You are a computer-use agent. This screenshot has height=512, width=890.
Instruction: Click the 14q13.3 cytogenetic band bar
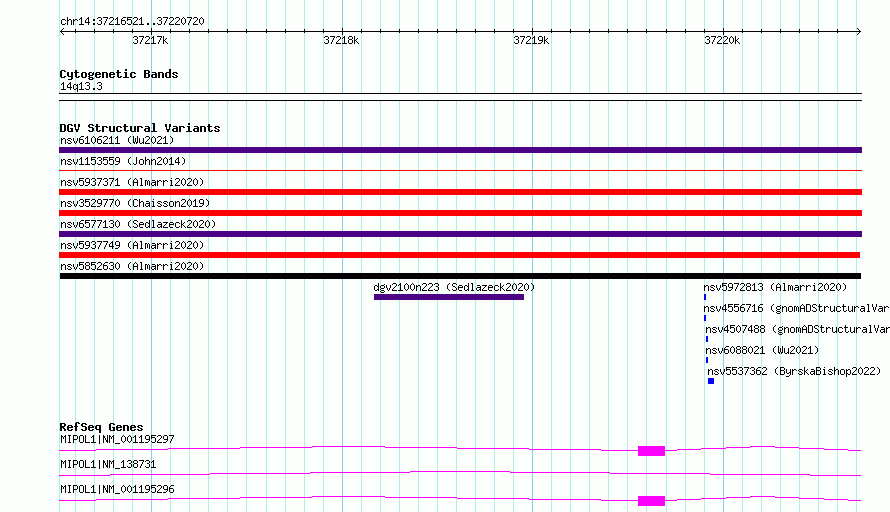coord(460,97)
